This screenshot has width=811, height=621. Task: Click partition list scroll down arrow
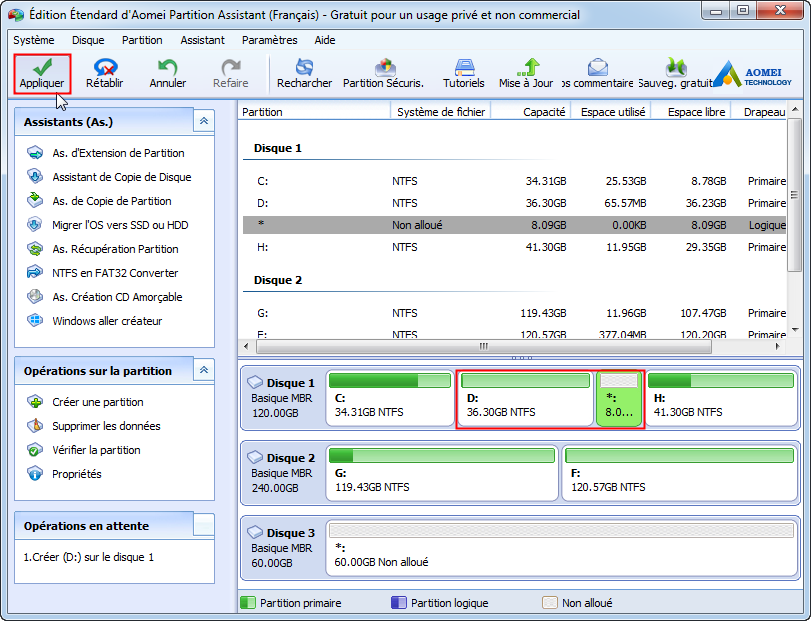[795, 329]
